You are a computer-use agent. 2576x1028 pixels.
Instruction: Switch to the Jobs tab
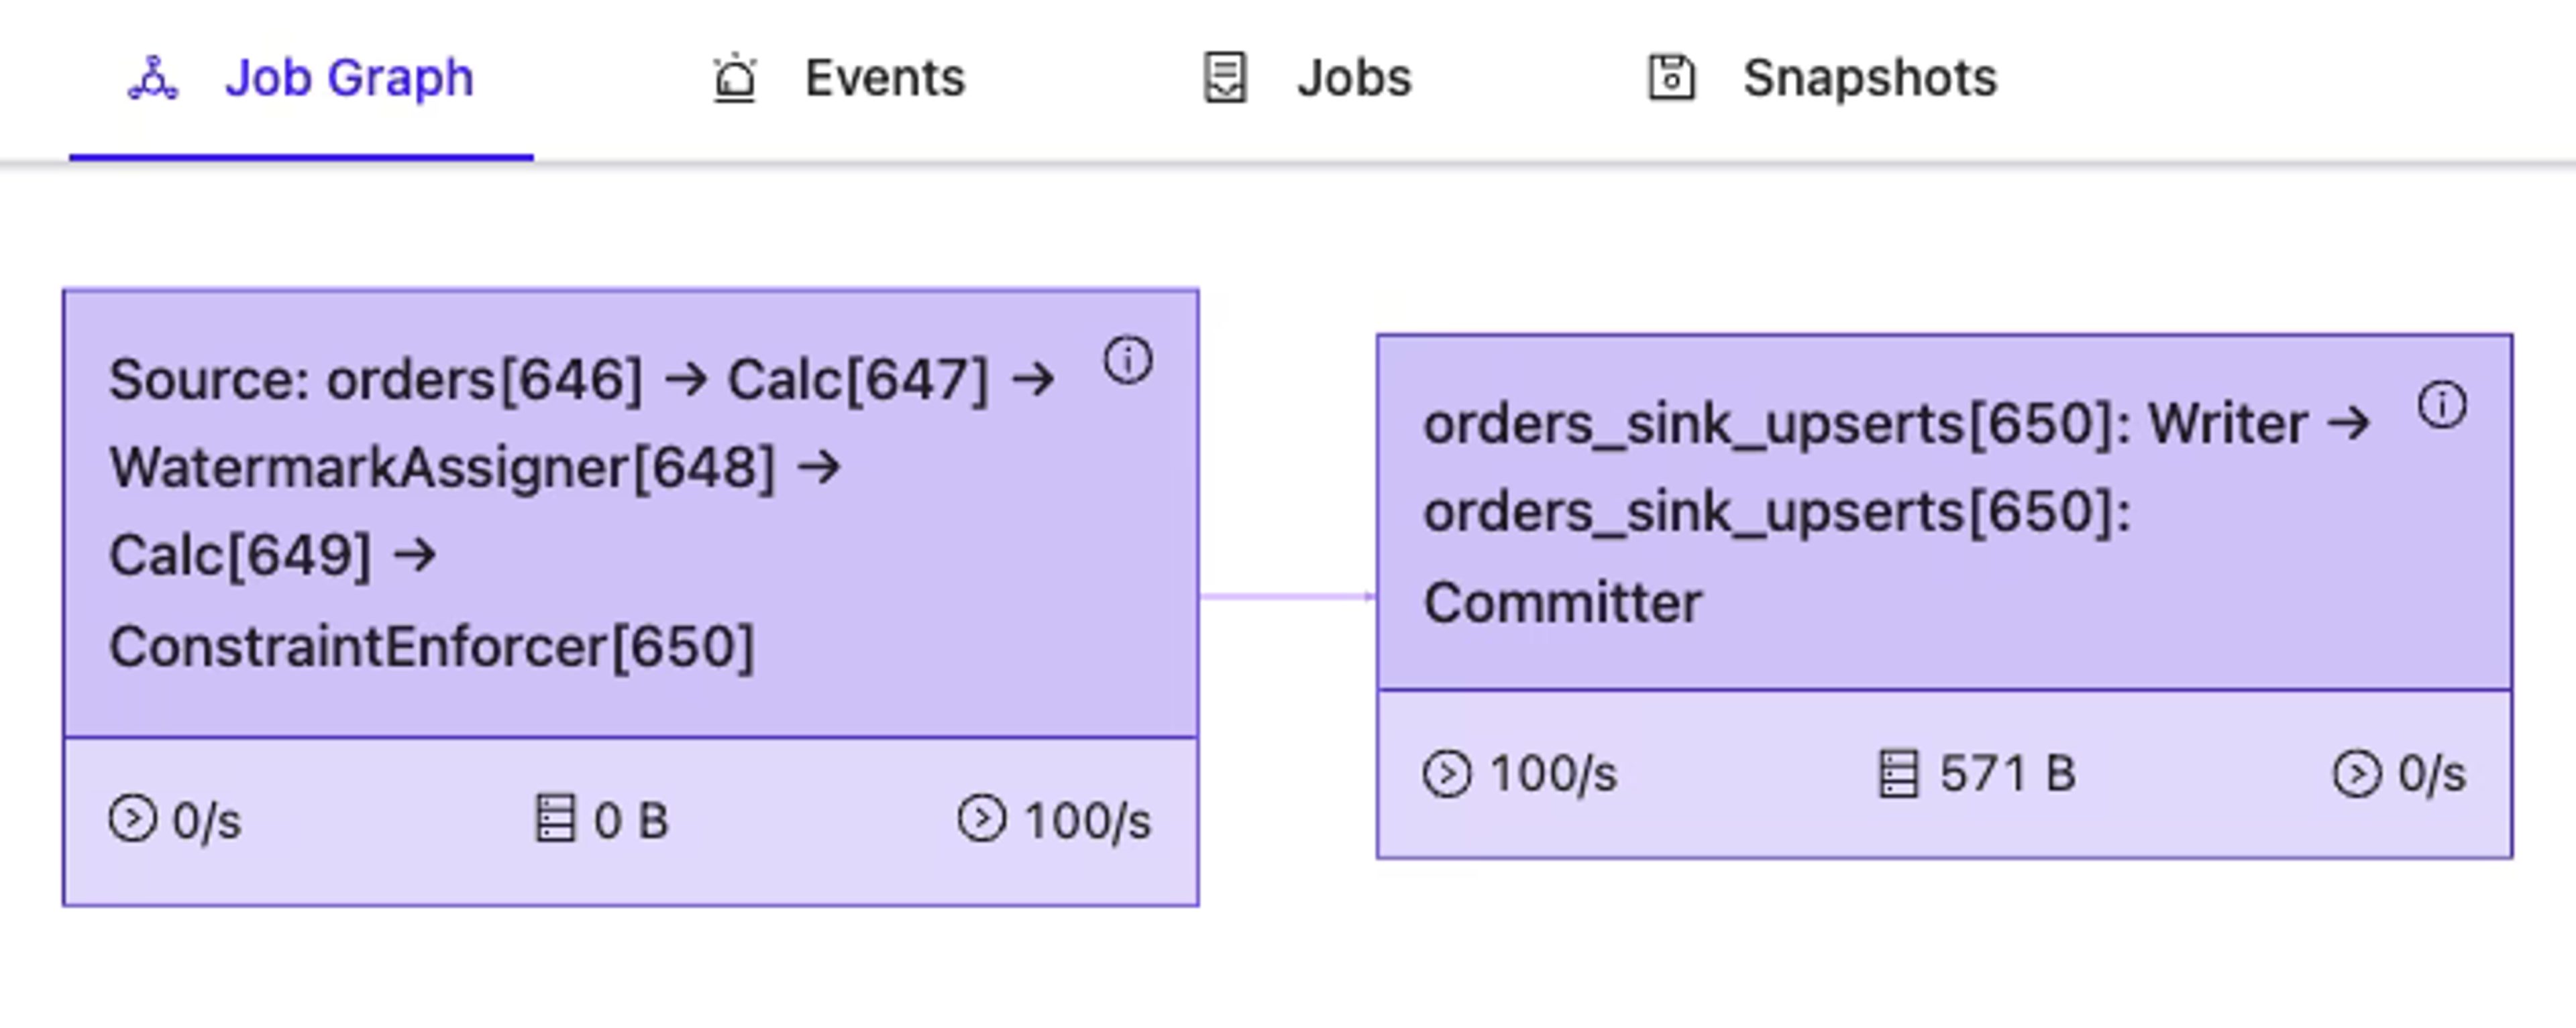coord(1307,79)
